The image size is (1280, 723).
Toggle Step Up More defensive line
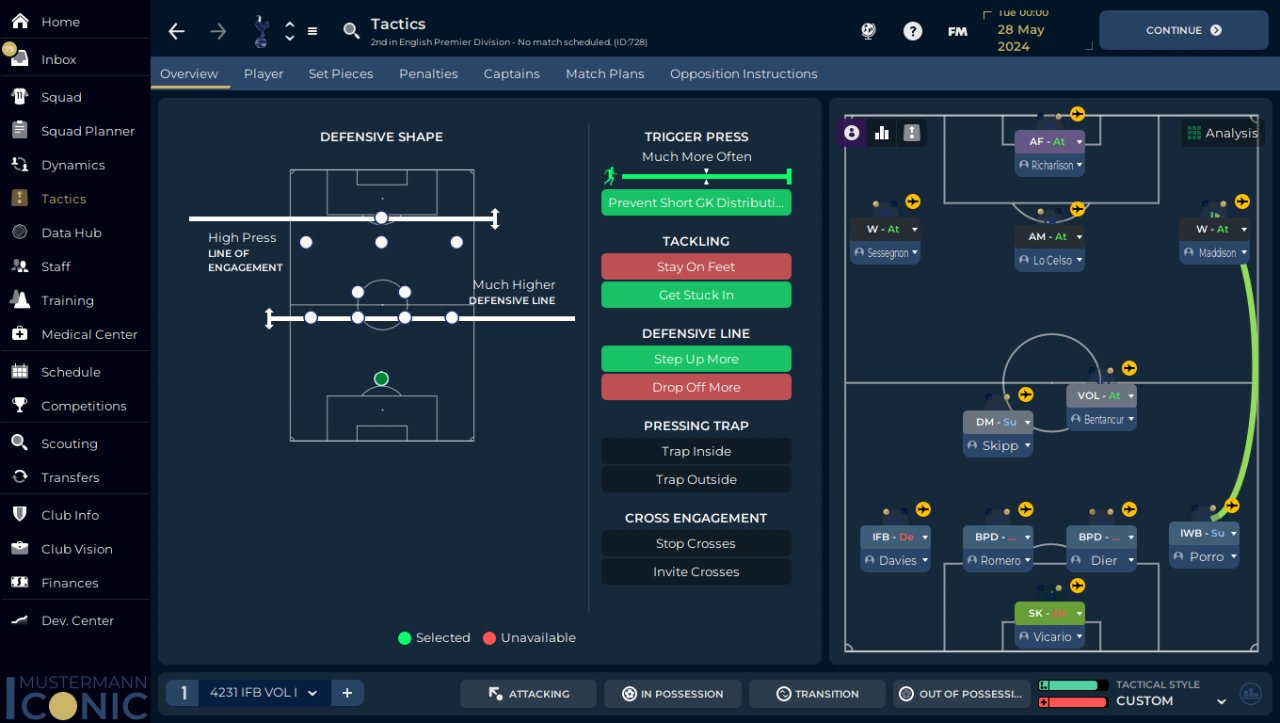click(696, 359)
